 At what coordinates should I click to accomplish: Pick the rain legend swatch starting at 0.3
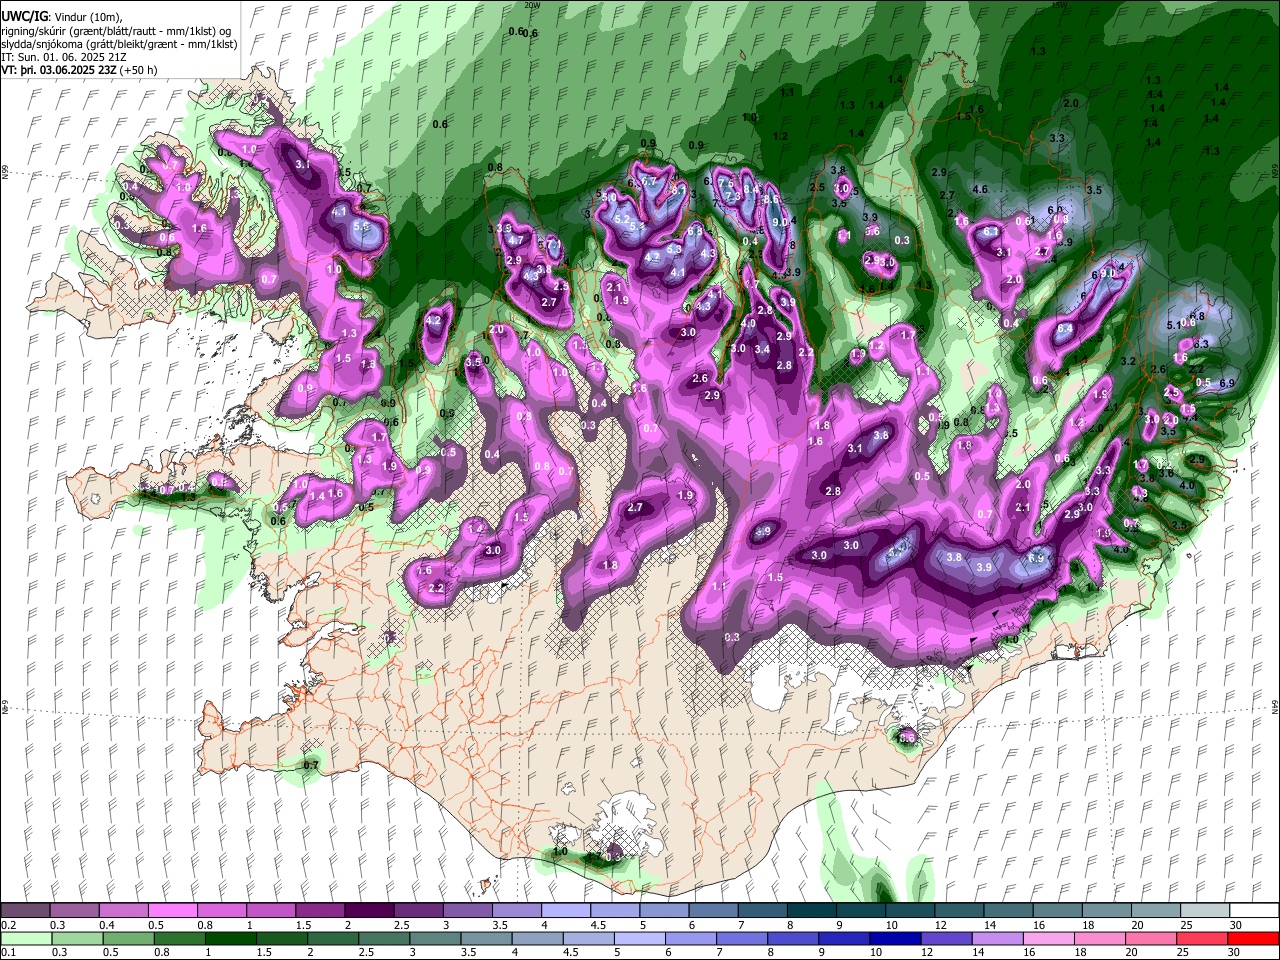click(x=77, y=938)
